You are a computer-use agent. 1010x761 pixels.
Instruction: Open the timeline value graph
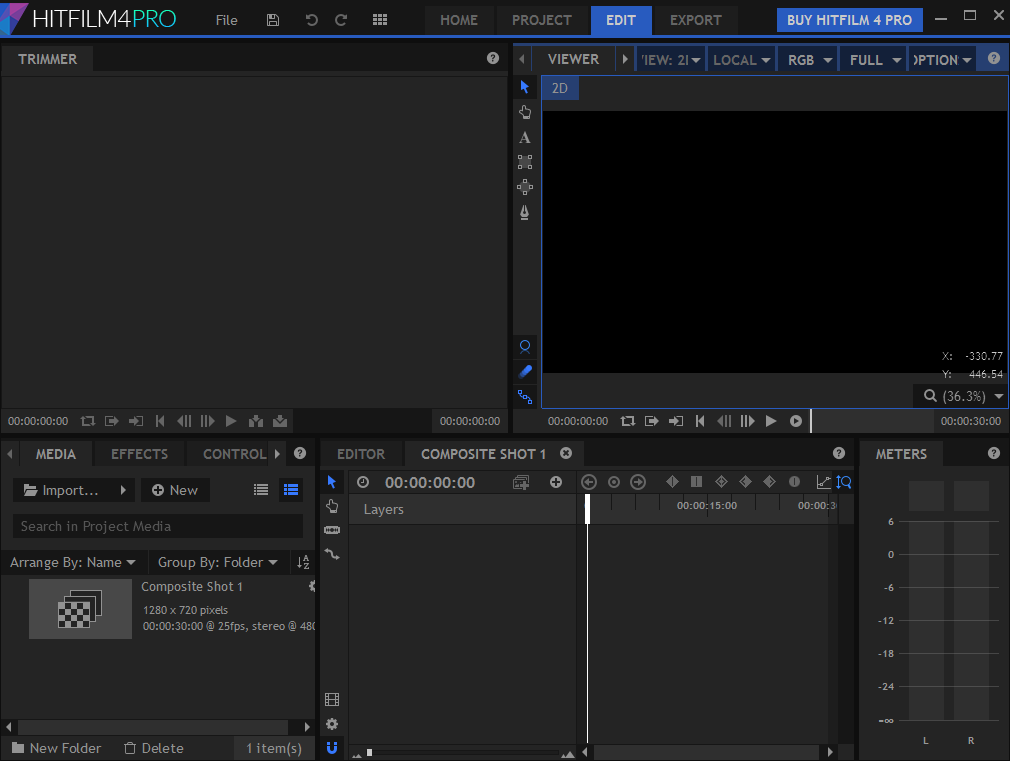pyautogui.click(x=823, y=482)
